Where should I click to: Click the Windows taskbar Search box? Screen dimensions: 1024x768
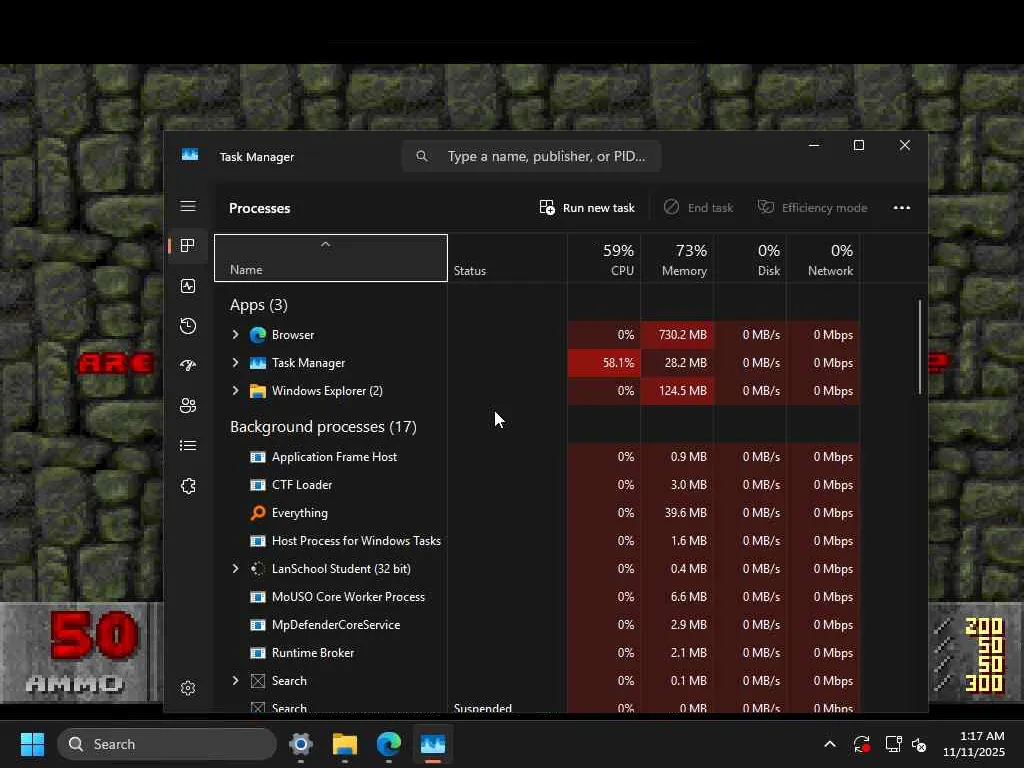coord(167,744)
